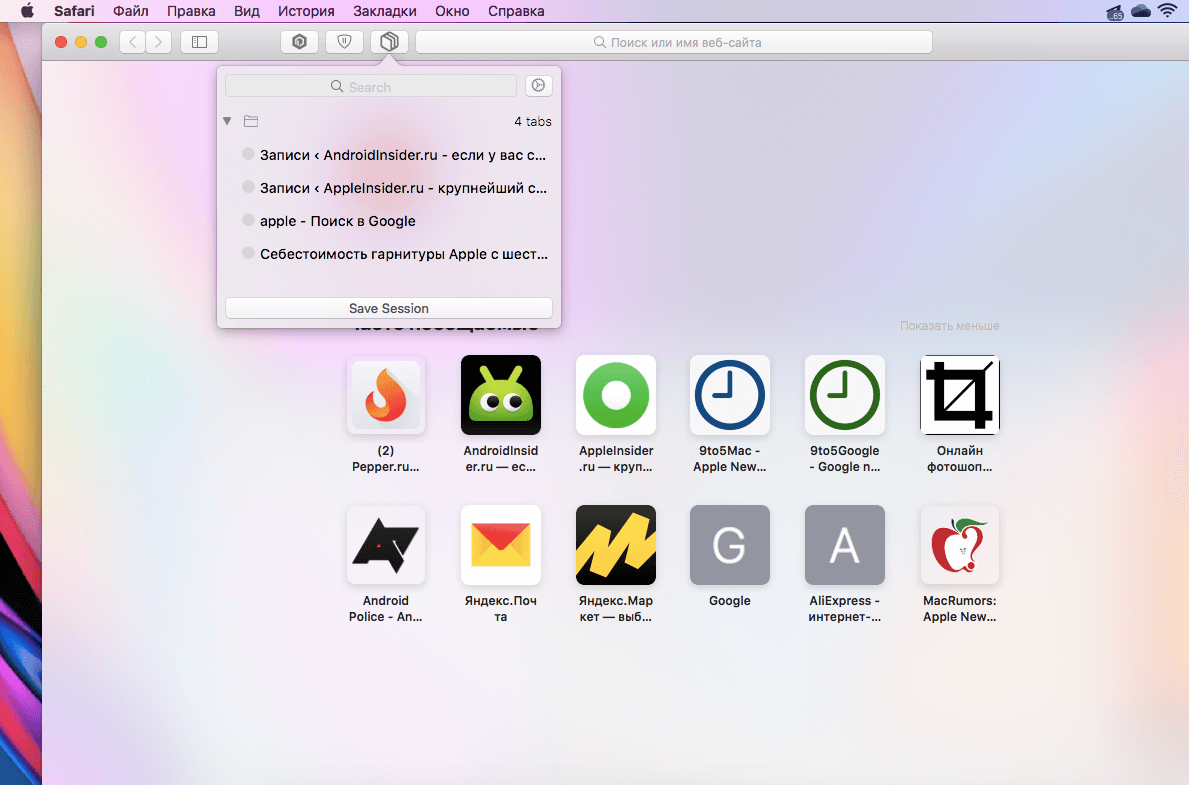Select the circle beside AndroidInsider.ru tab entry
The width and height of the screenshot is (1189, 785).
tap(248, 155)
